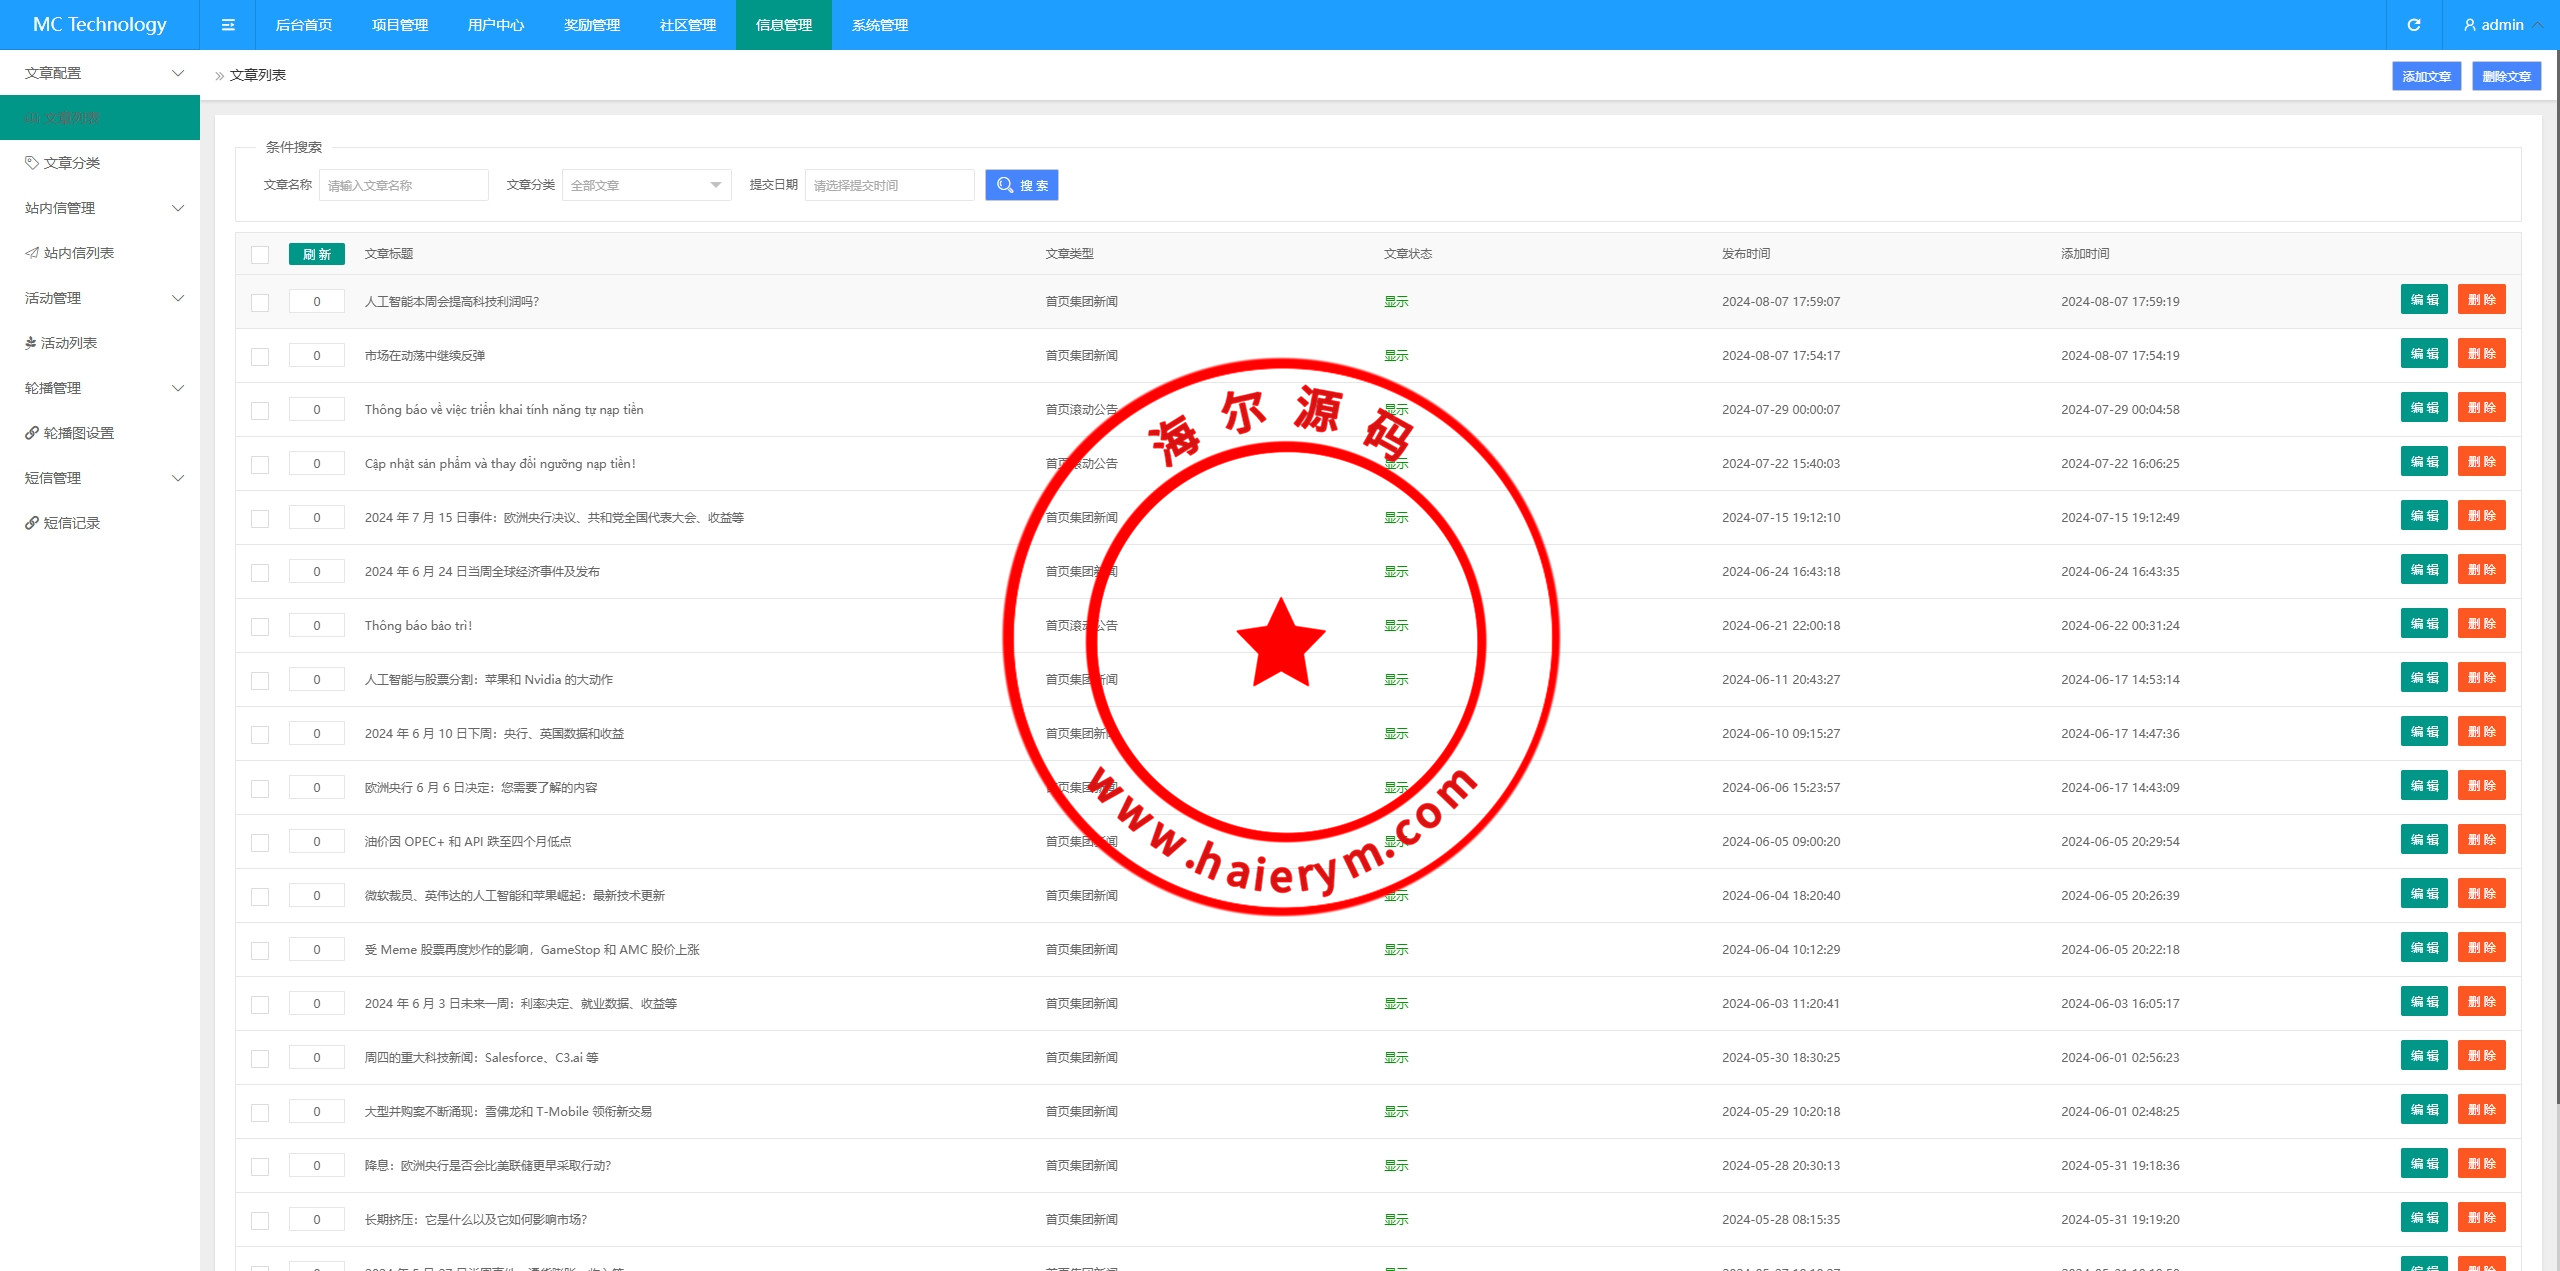
Task: Tick checkbox for 市场在动荡中继续反弹 row
Action: pyautogui.click(x=260, y=356)
